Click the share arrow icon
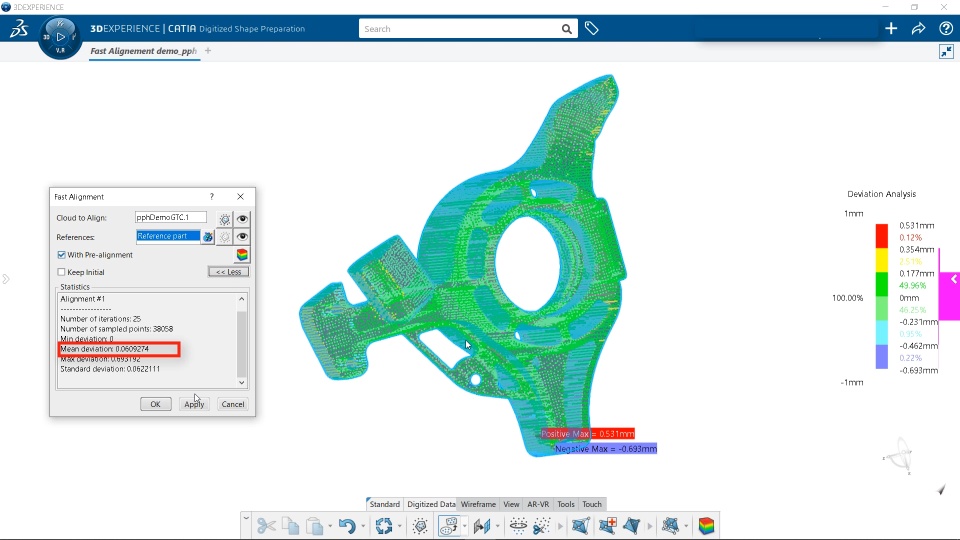 [x=918, y=28]
